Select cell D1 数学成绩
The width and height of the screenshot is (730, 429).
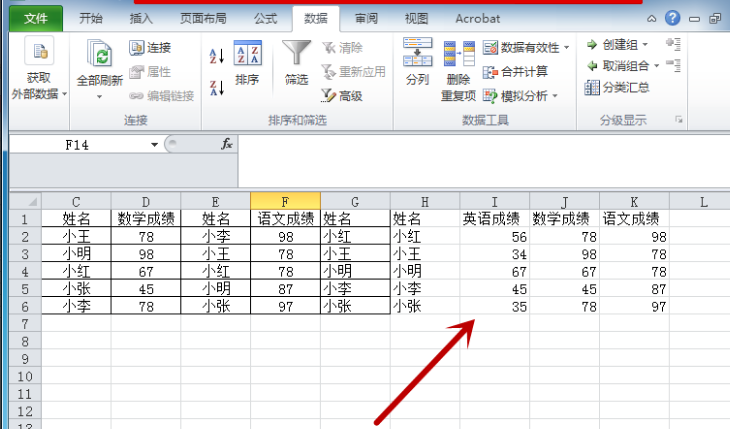pos(146,218)
